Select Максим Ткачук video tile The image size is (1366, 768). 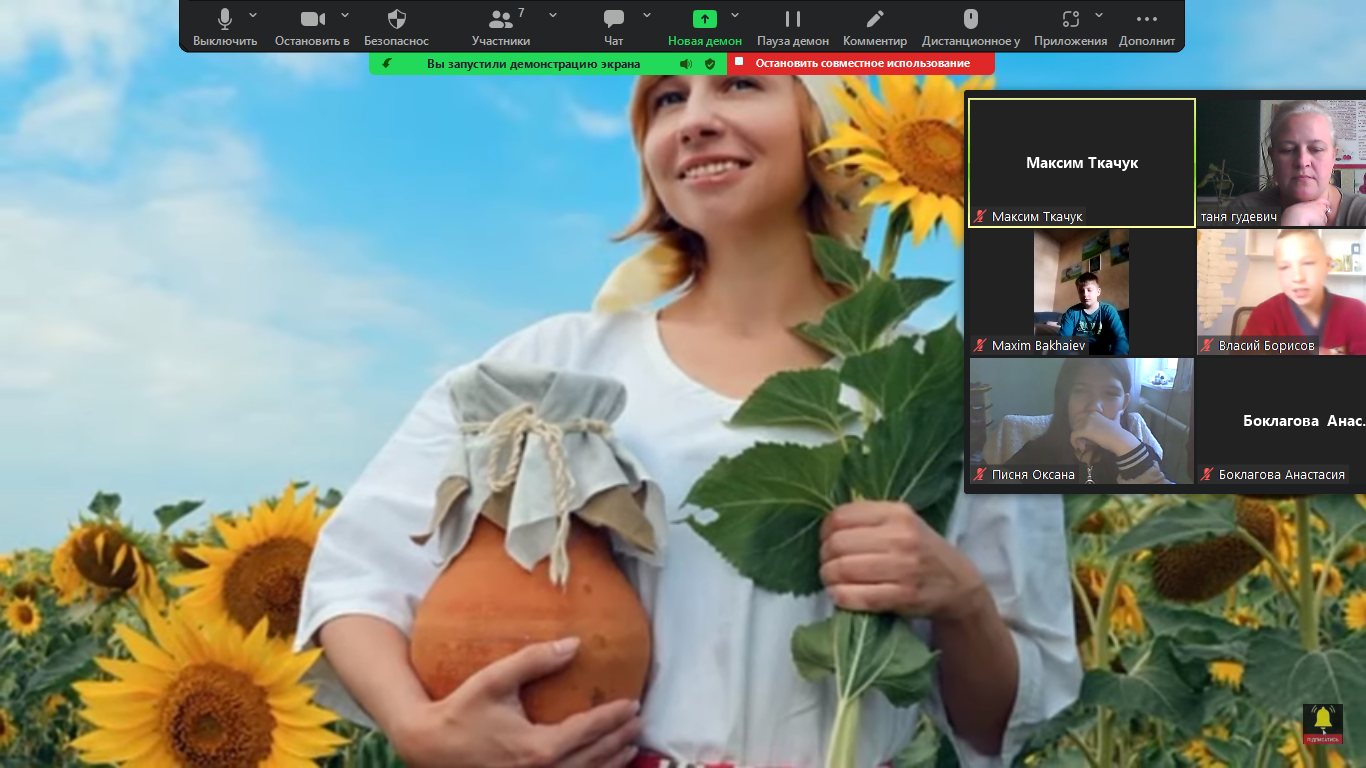pyautogui.click(x=1082, y=163)
